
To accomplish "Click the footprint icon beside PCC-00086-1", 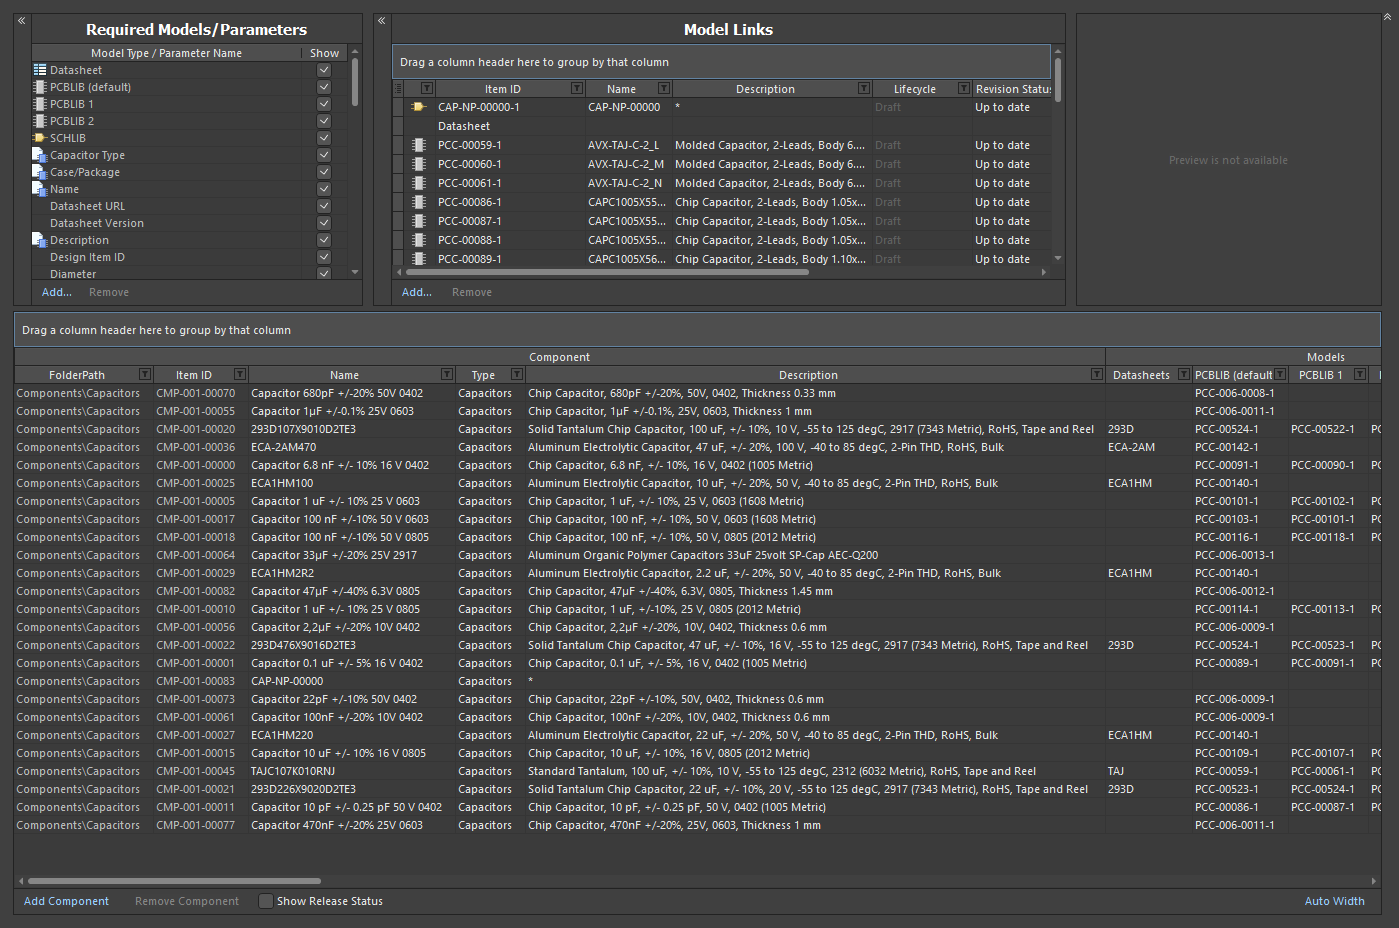I will tap(419, 202).
